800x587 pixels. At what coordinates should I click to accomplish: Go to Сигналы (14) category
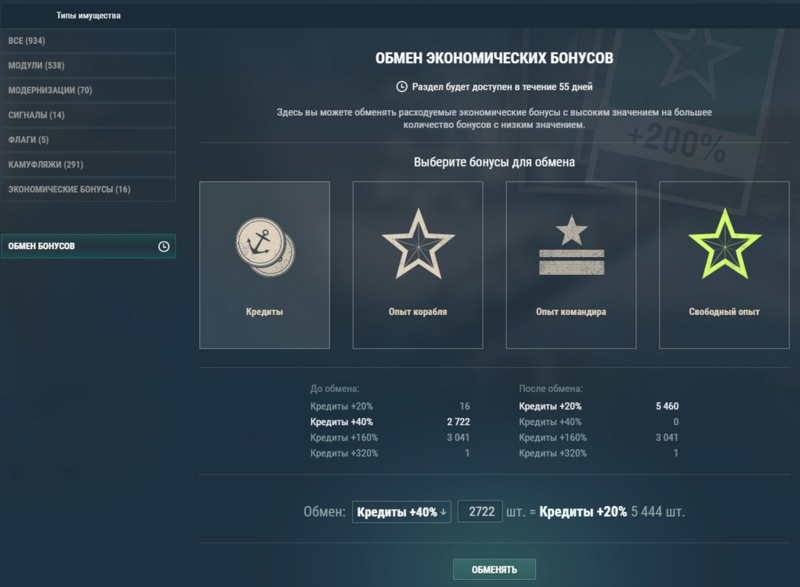88,115
